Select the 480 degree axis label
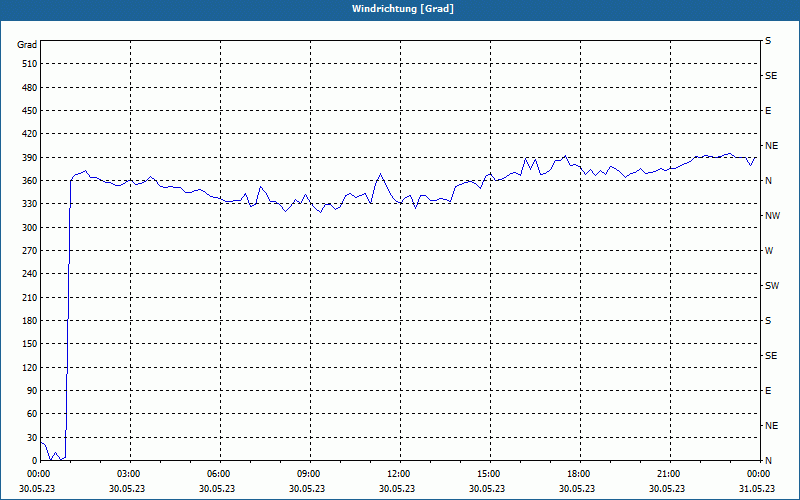This screenshot has height=500, width=800. point(30,88)
